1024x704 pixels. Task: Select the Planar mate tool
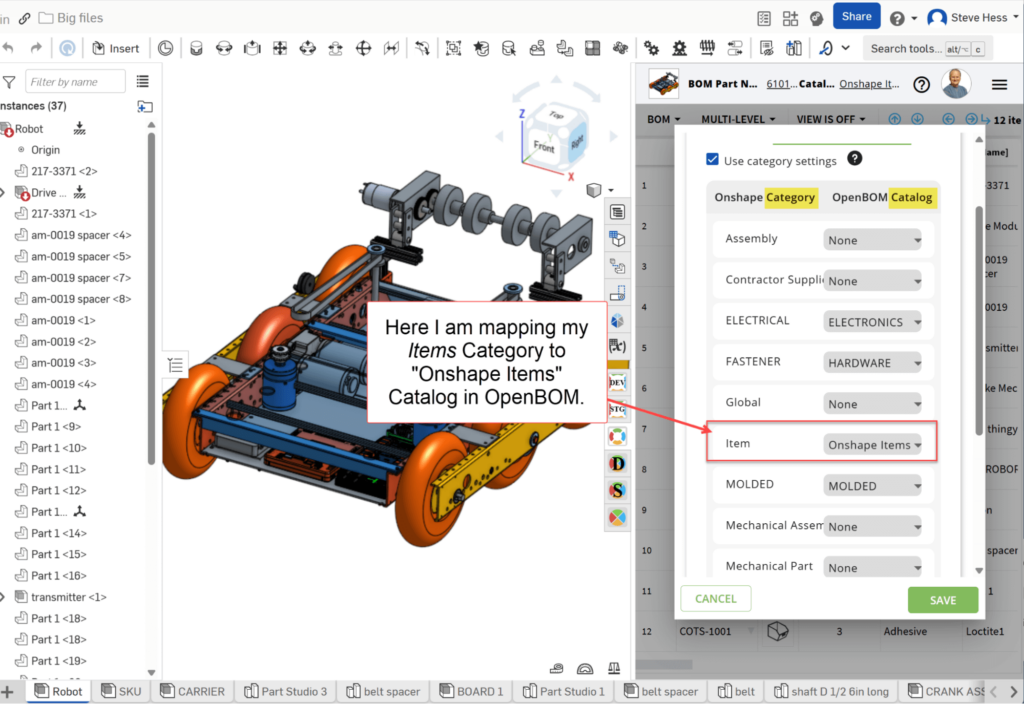(x=280, y=48)
